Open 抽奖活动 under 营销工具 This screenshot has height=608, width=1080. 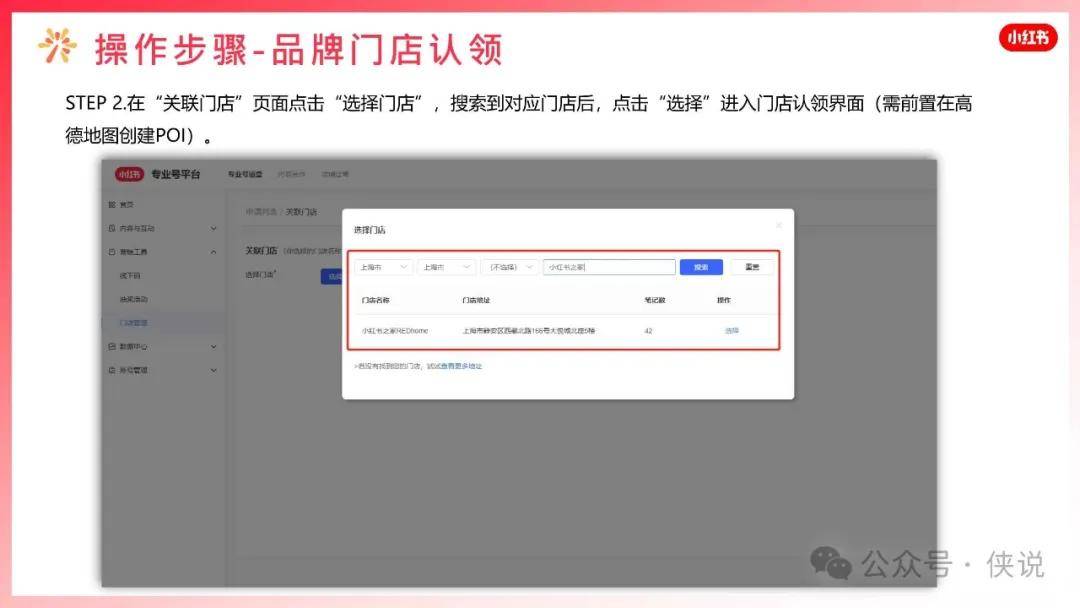134,300
